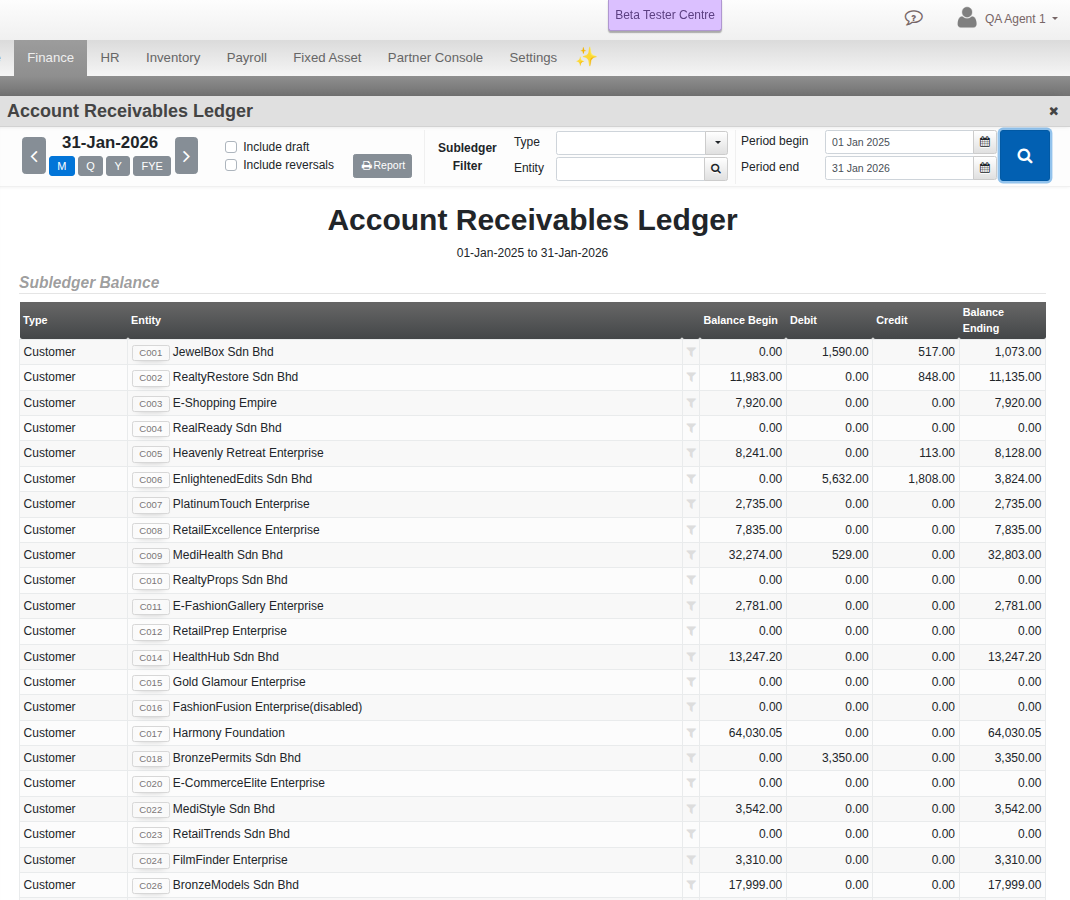Click the C017 entity code badge
Viewport: 1070px width, 900px height.
pyautogui.click(x=151, y=734)
